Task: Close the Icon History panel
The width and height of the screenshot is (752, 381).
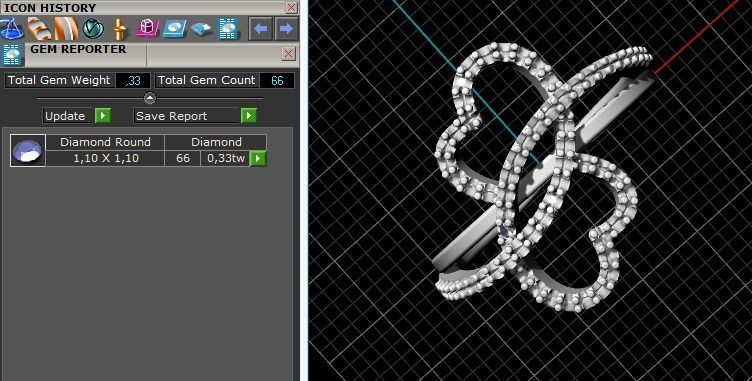Action: [x=292, y=7]
